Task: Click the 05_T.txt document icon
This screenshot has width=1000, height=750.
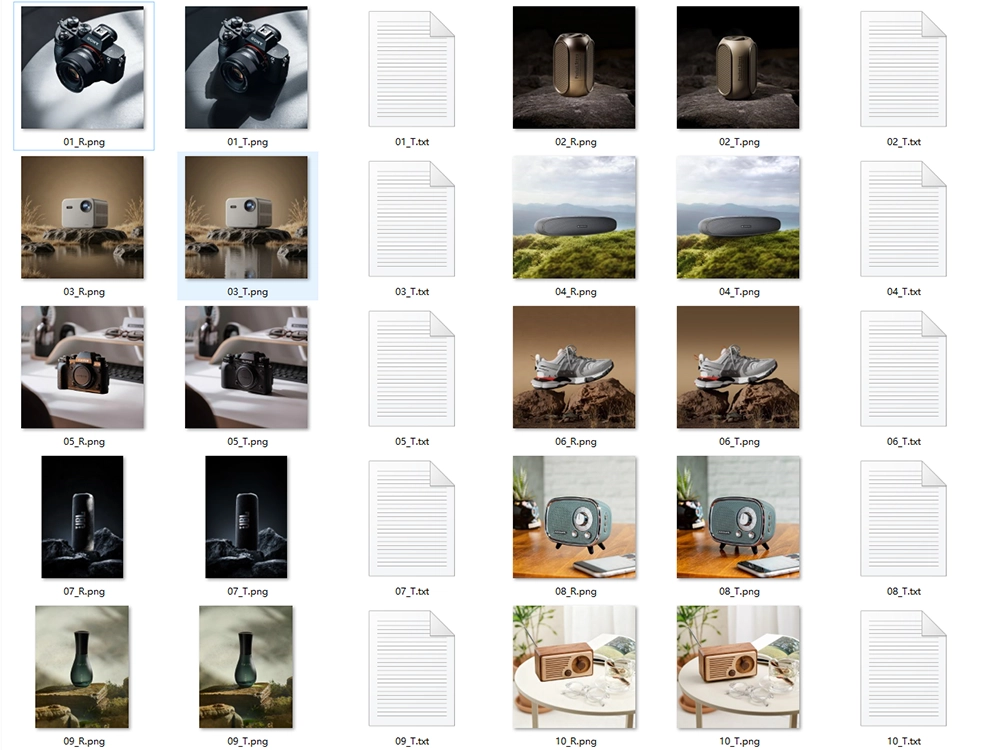Action: click(411, 368)
